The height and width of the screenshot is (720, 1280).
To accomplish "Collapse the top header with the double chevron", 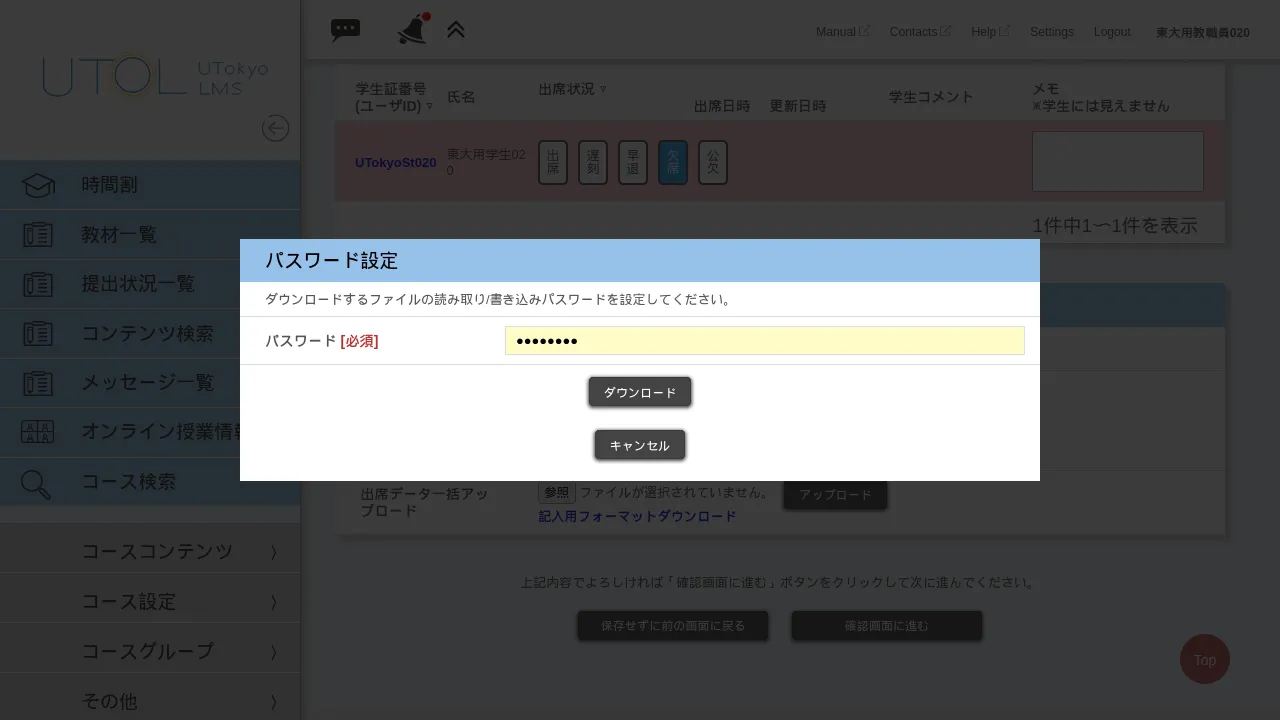I will click(456, 30).
